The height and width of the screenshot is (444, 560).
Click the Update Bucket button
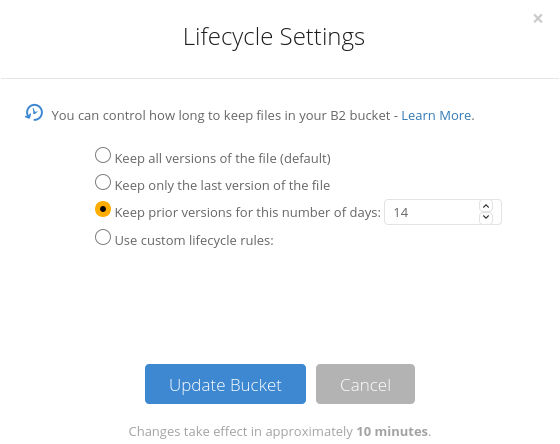coord(225,384)
